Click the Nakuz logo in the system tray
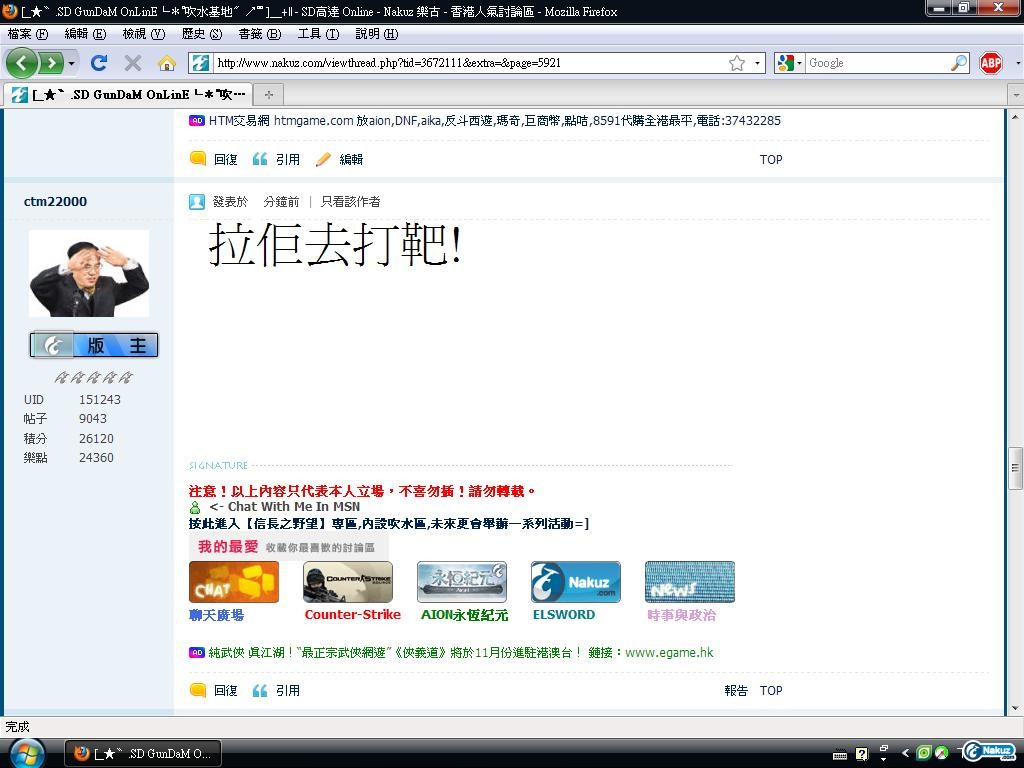Image resolution: width=1024 pixels, height=768 pixels. (x=989, y=752)
